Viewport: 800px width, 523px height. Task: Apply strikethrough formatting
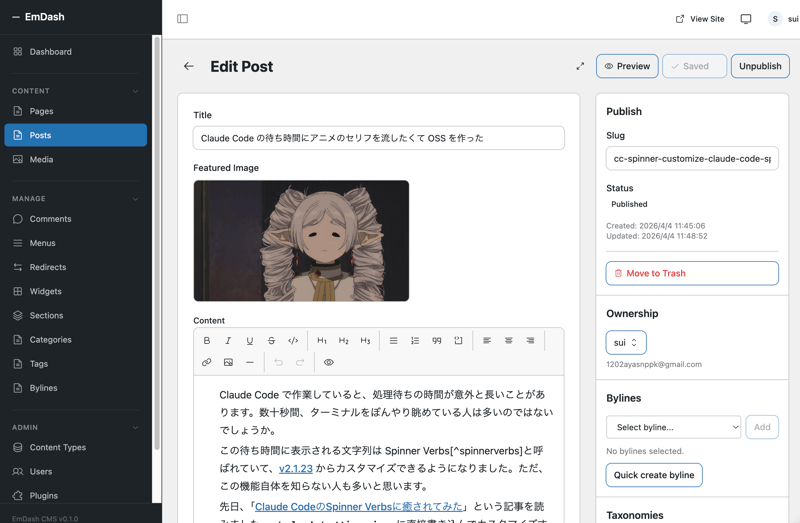(x=271, y=340)
